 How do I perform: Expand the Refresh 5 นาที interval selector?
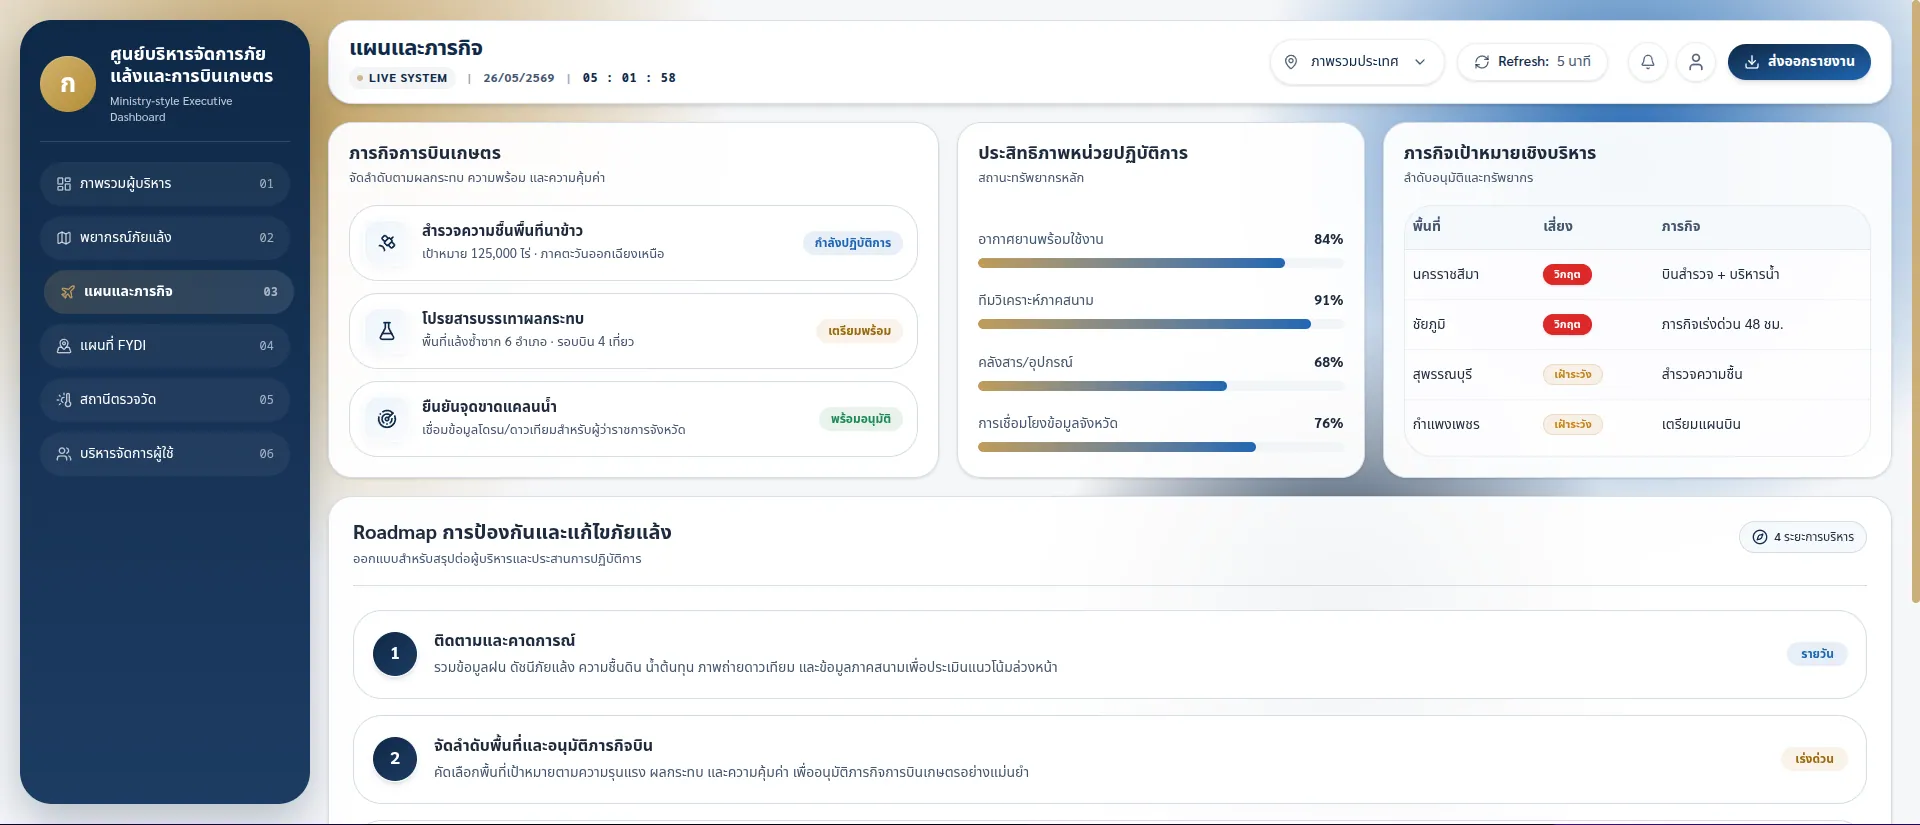(1532, 62)
